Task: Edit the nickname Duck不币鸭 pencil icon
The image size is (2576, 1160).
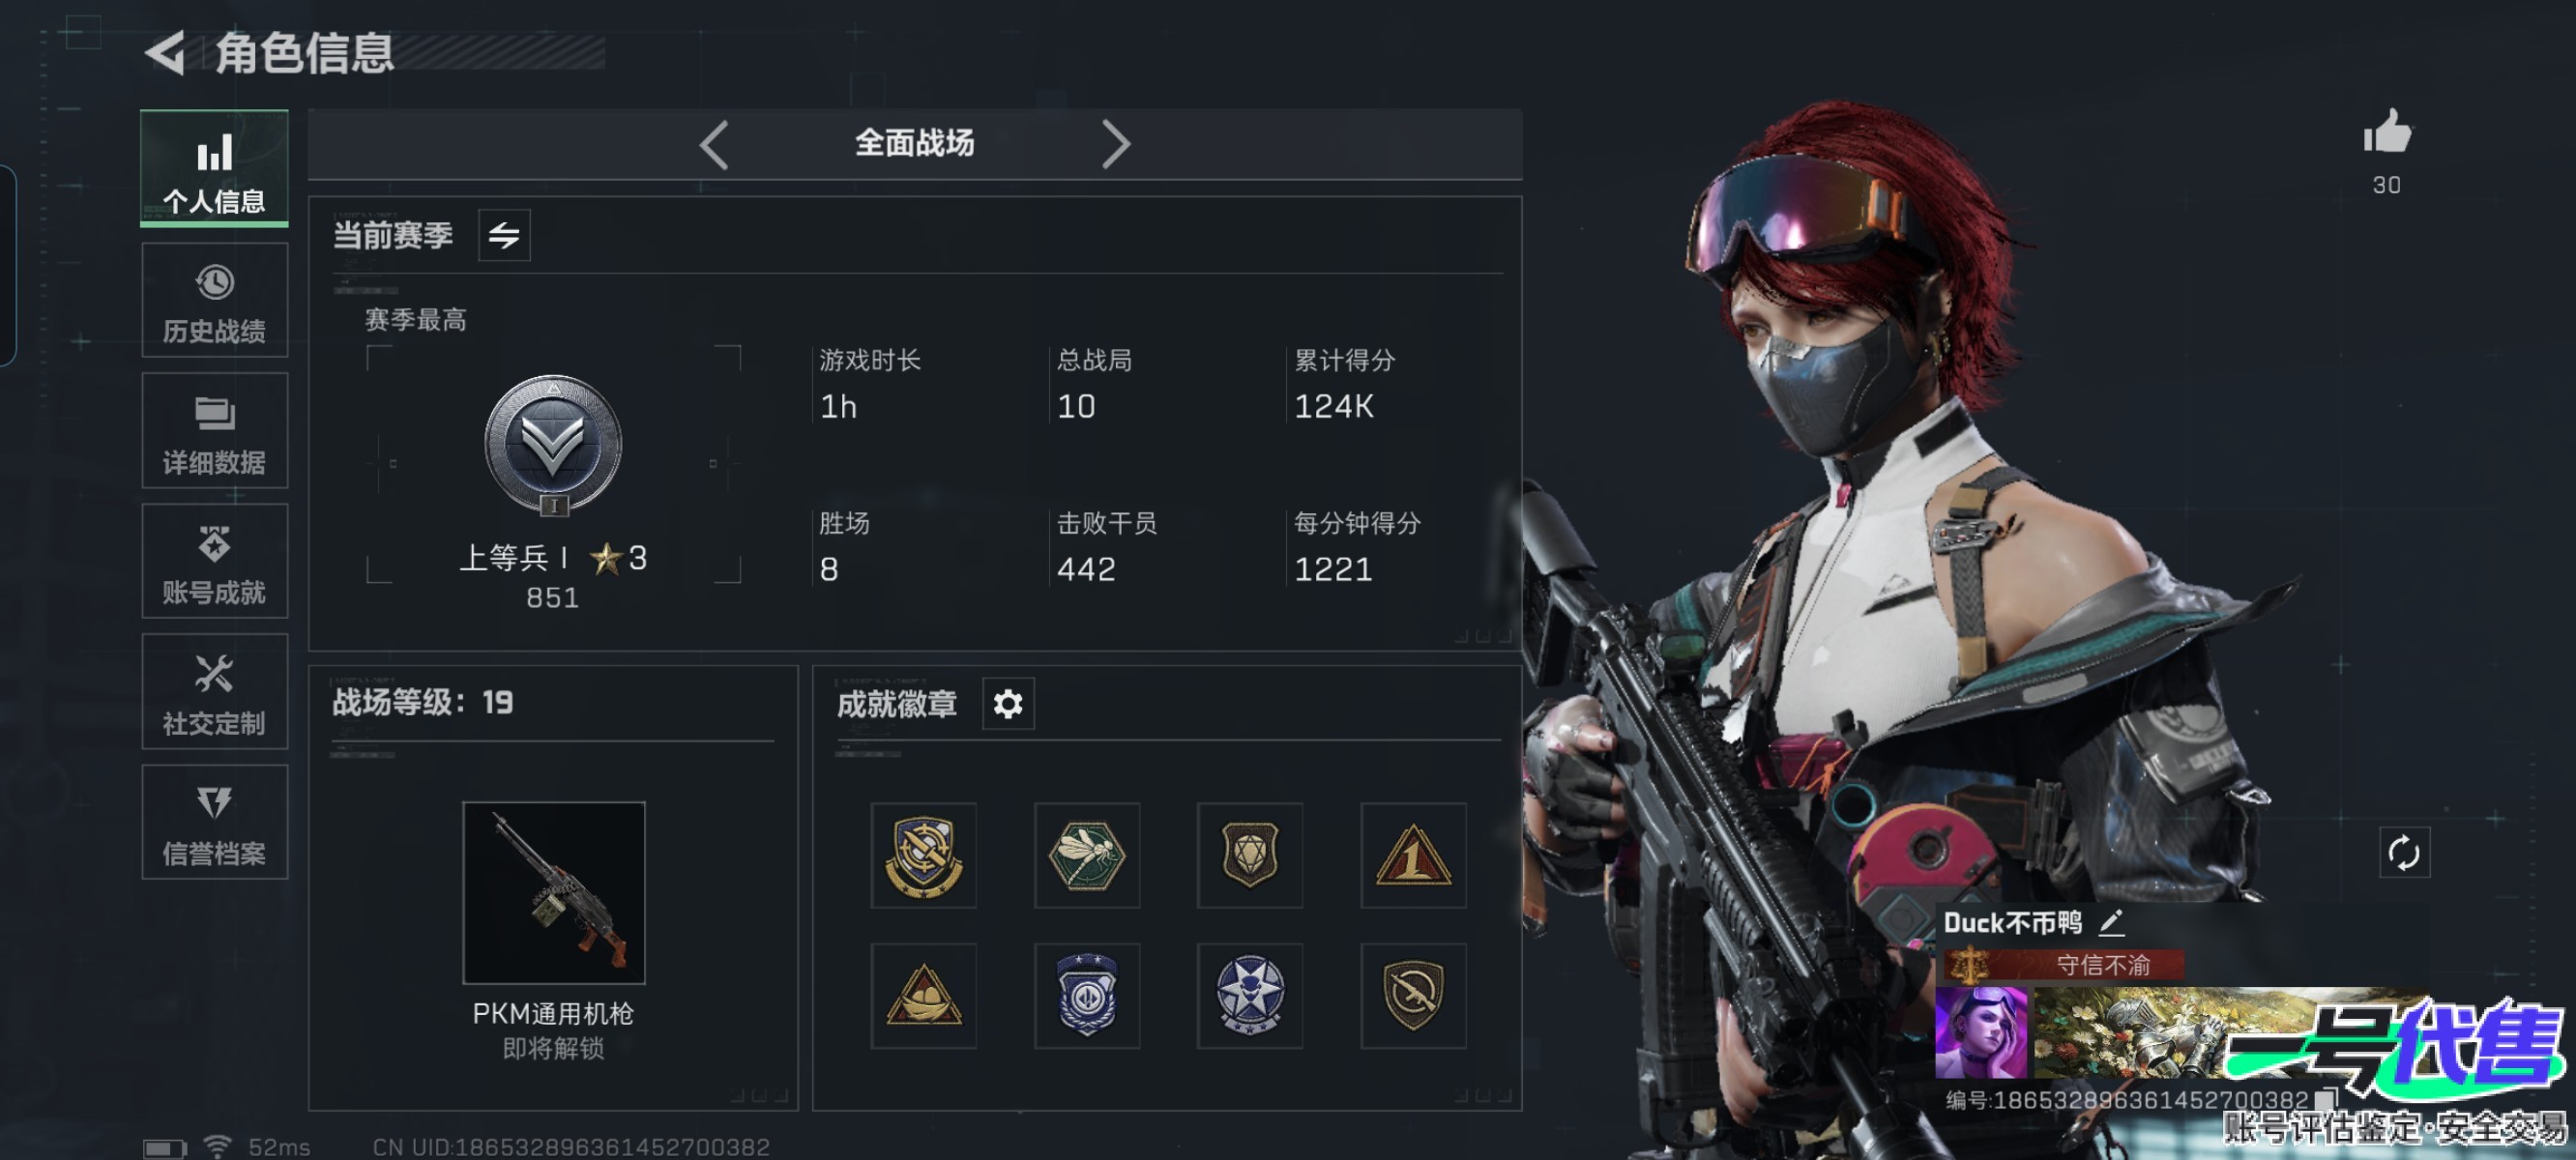Action: point(2111,923)
